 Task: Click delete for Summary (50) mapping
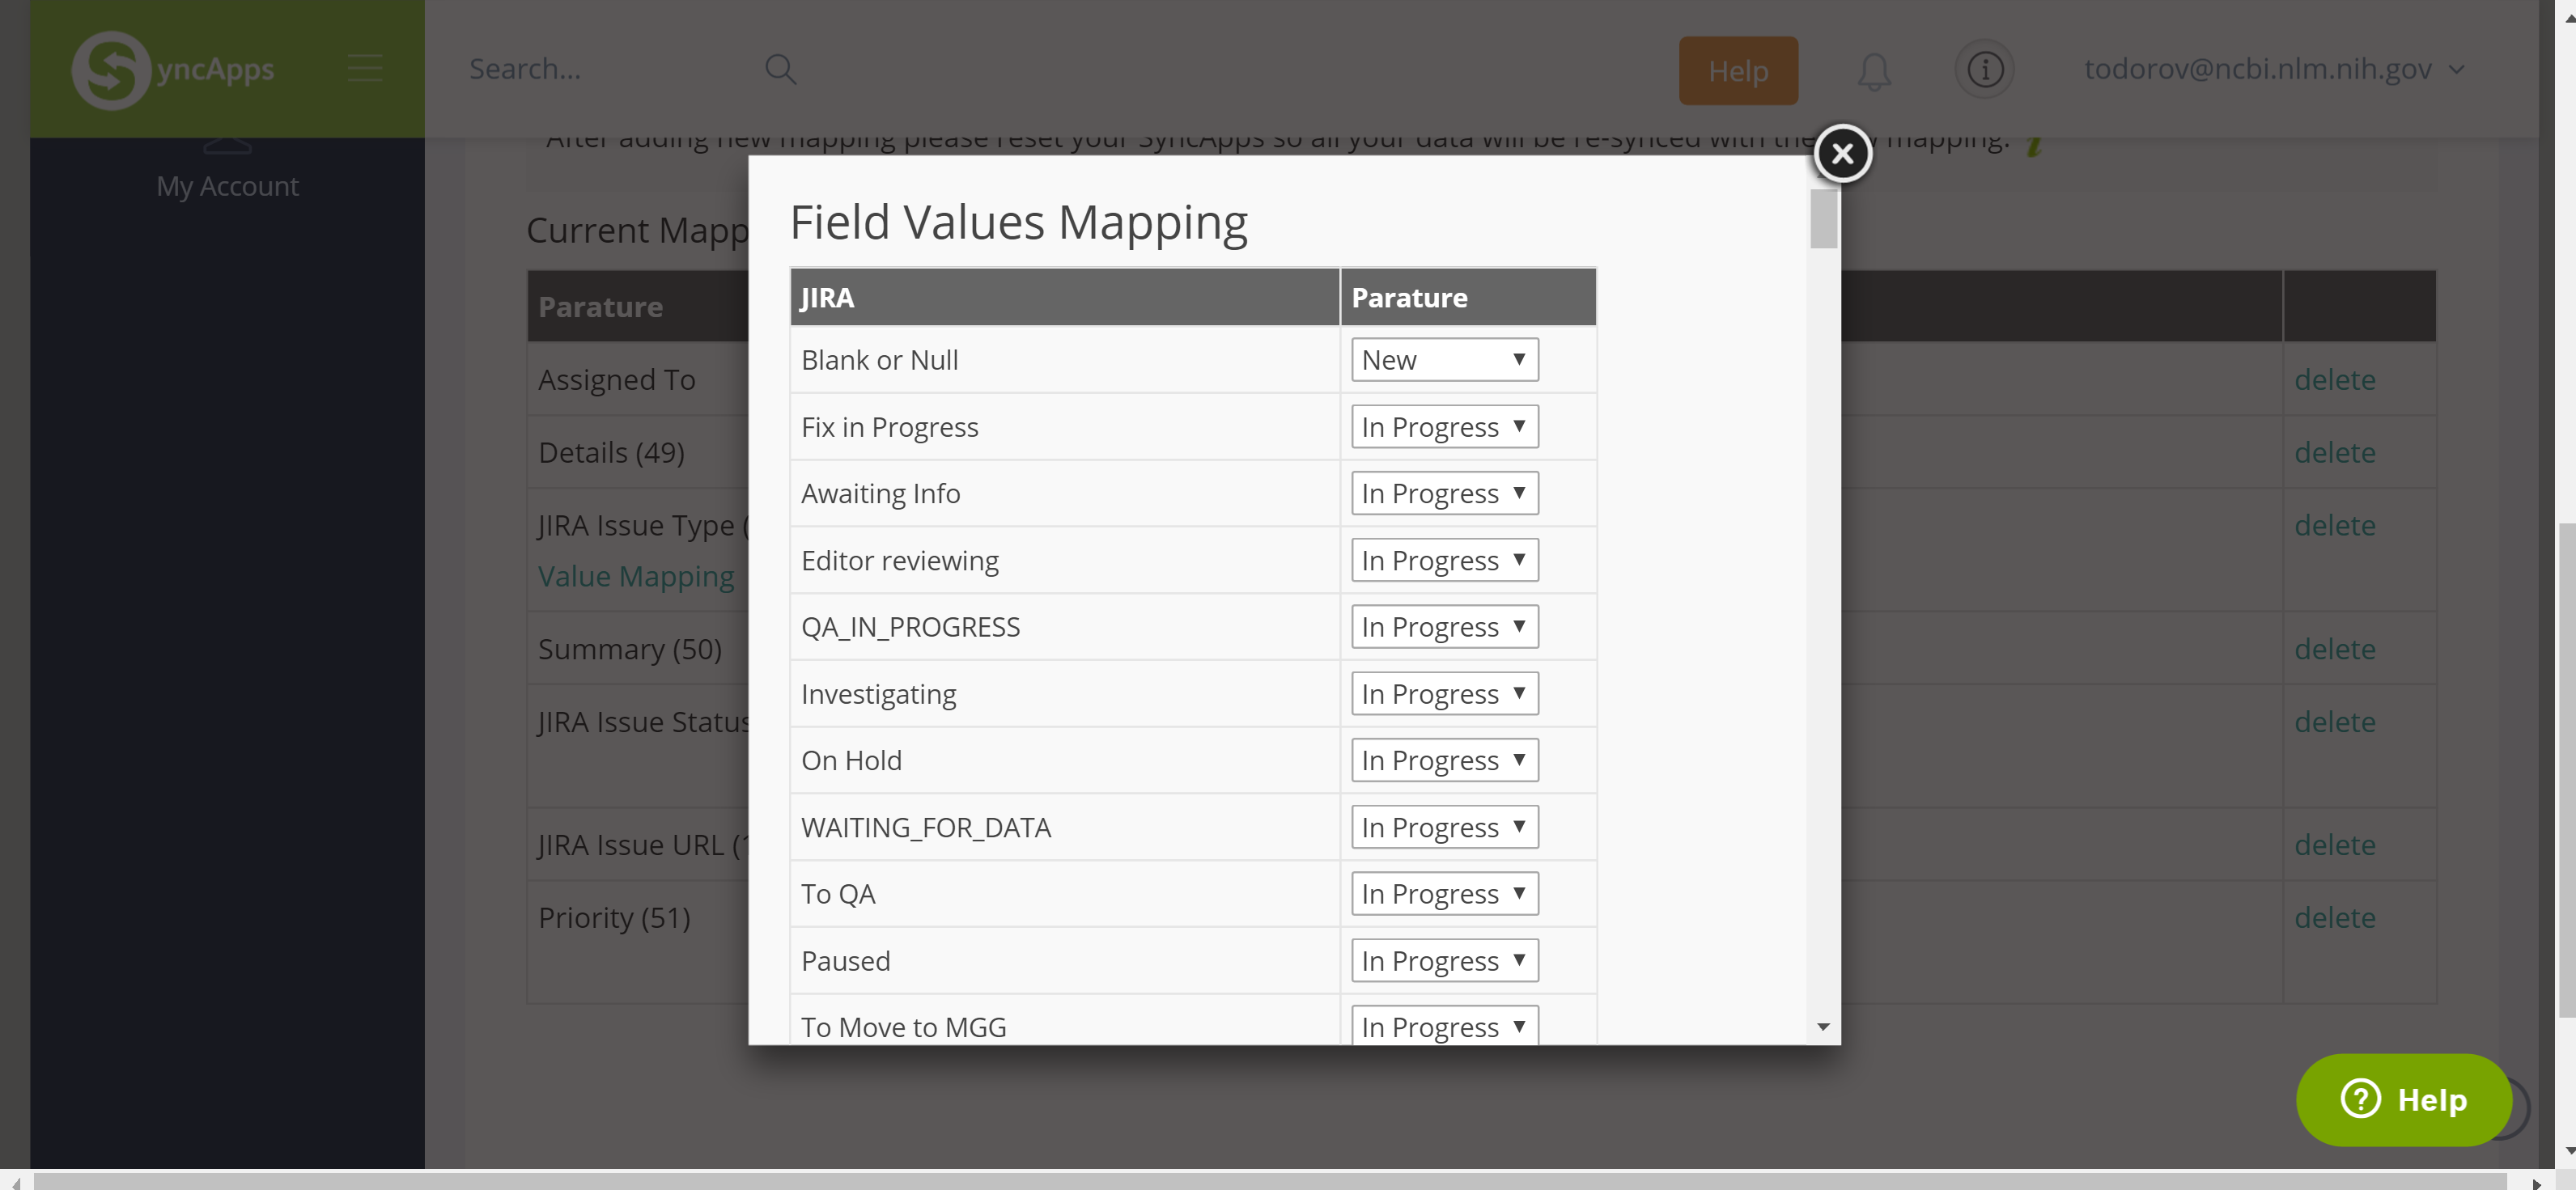click(x=2334, y=649)
